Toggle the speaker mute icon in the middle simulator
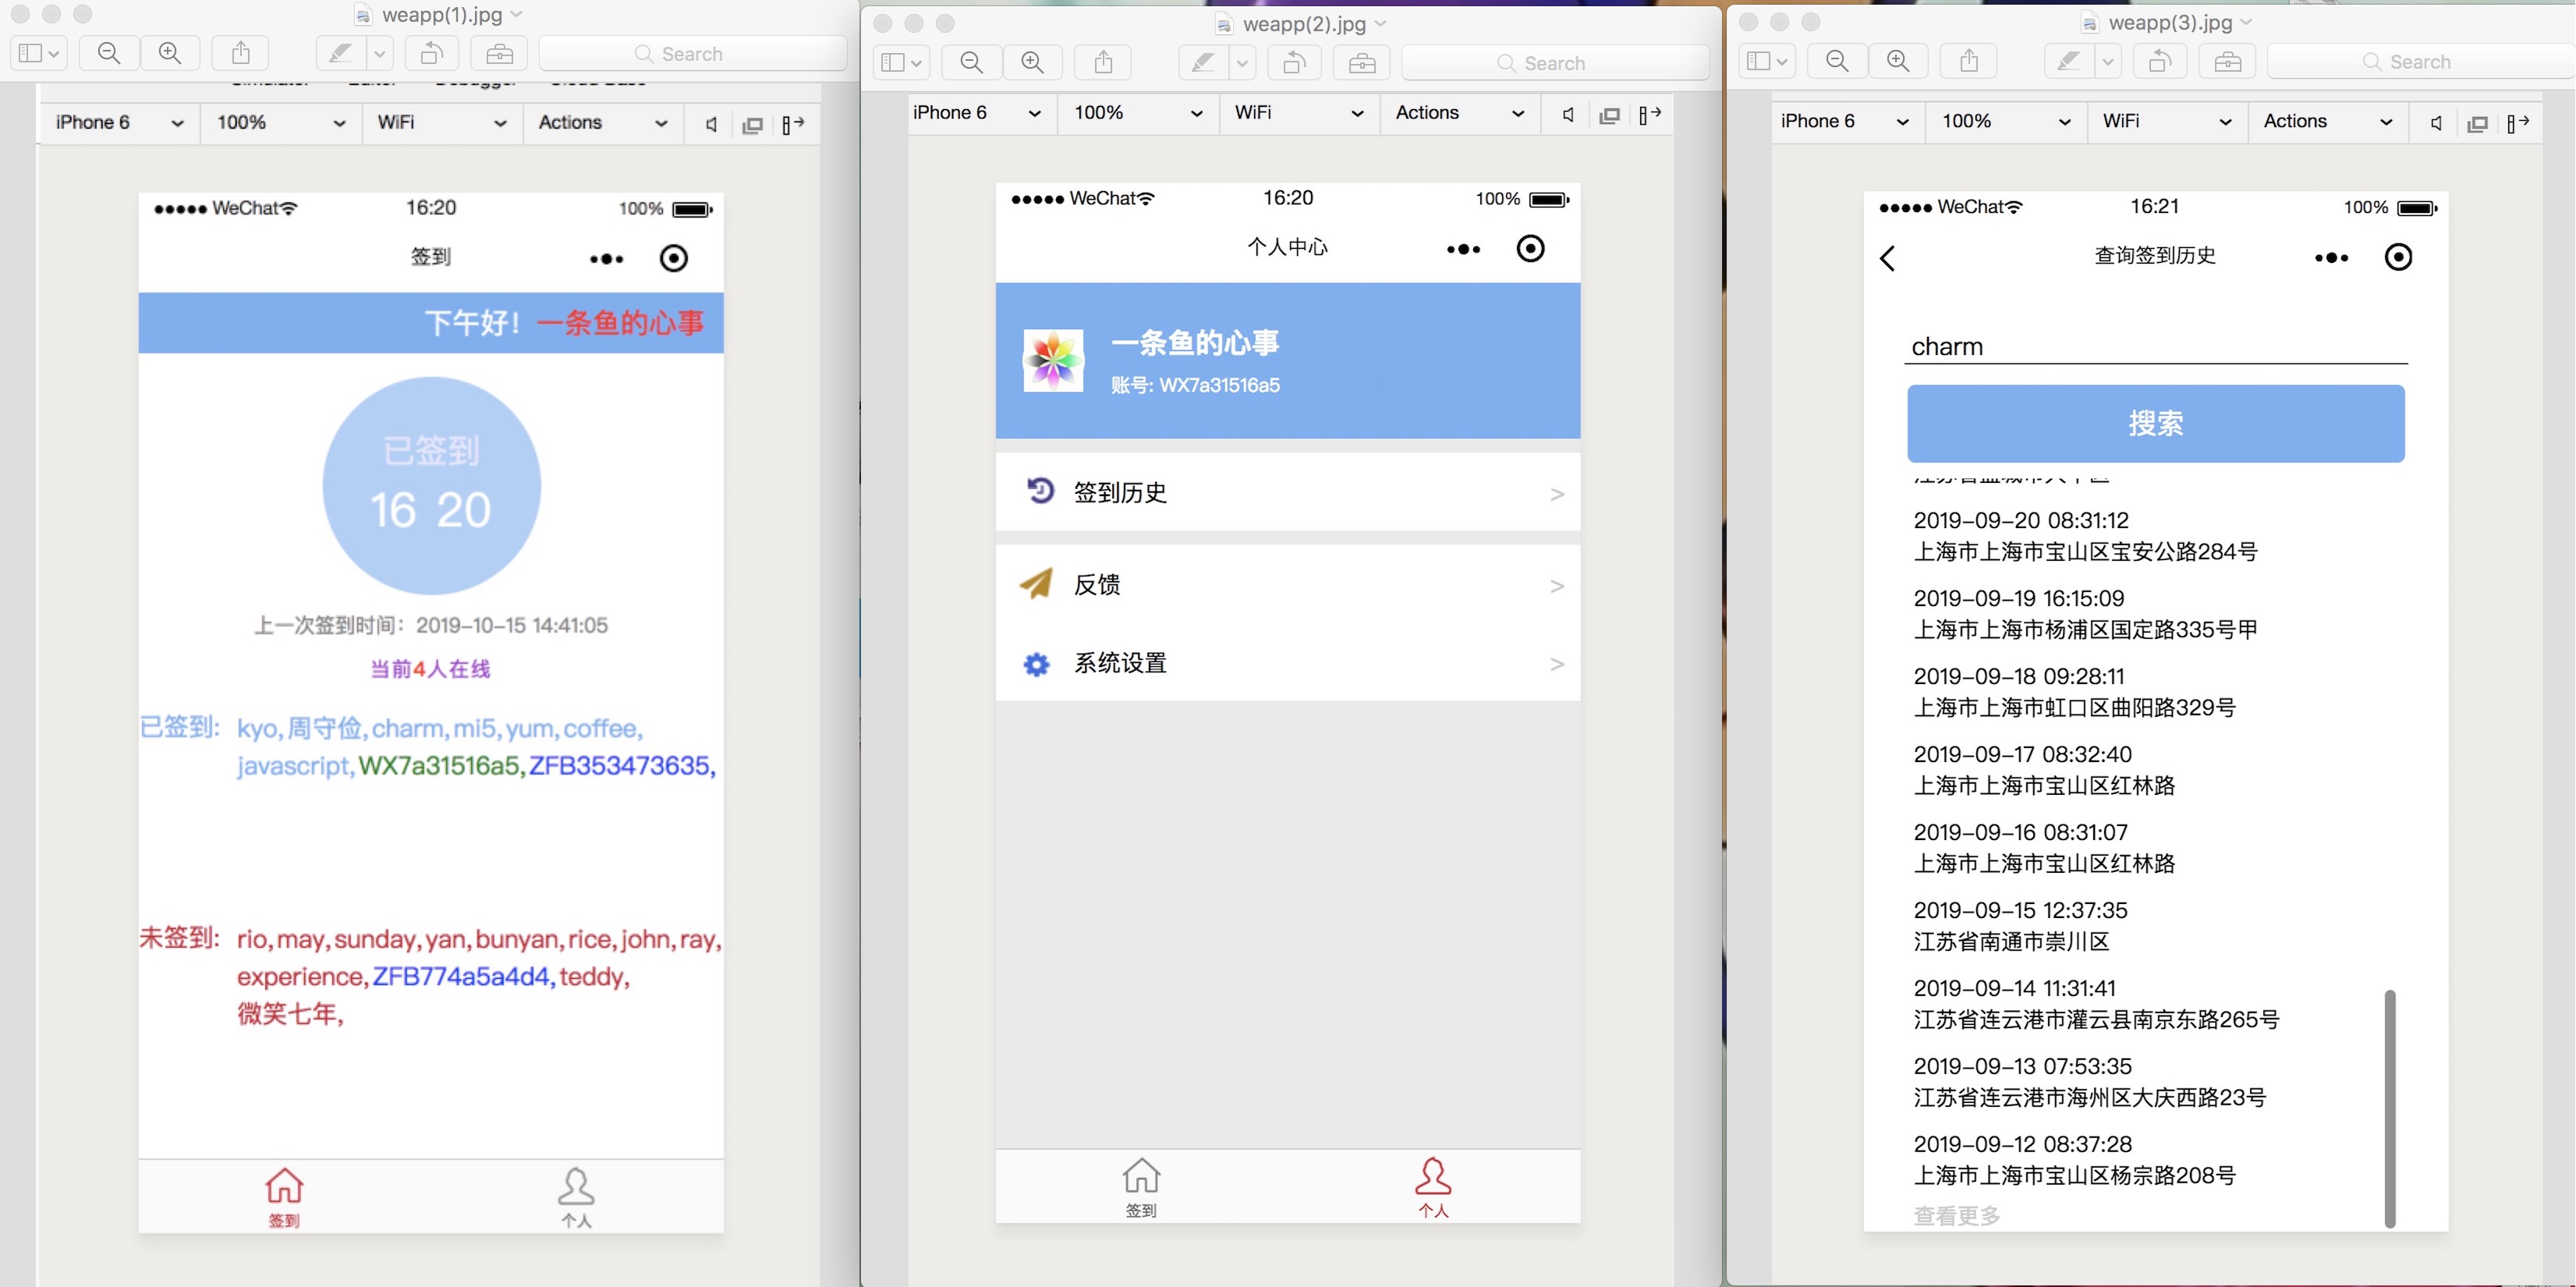This screenshot has height=1287, width=2576. point(1568,114)
